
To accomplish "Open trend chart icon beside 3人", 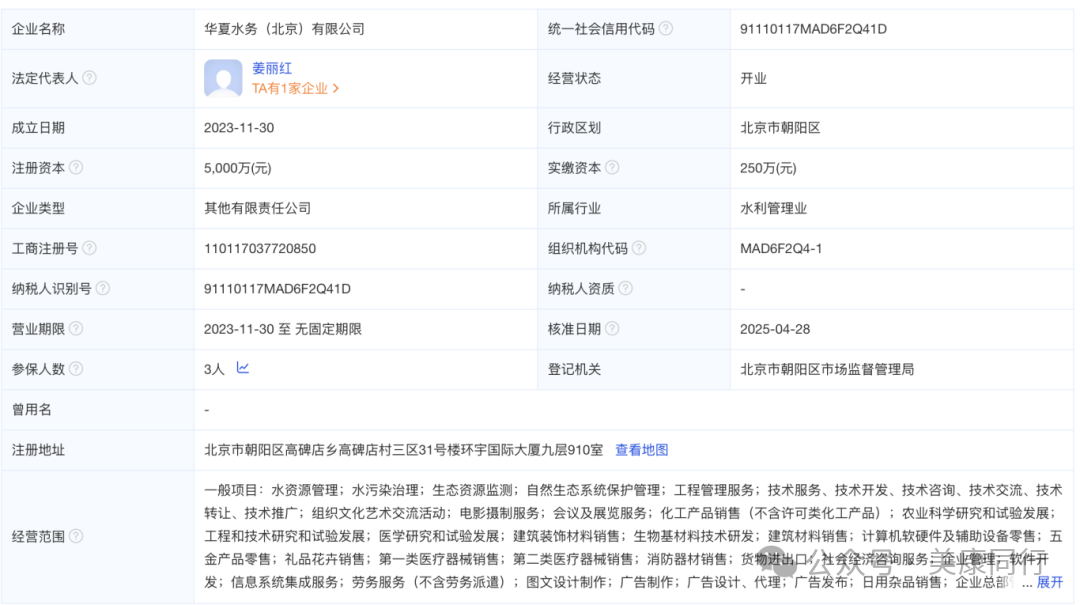I will click(243, 368).
